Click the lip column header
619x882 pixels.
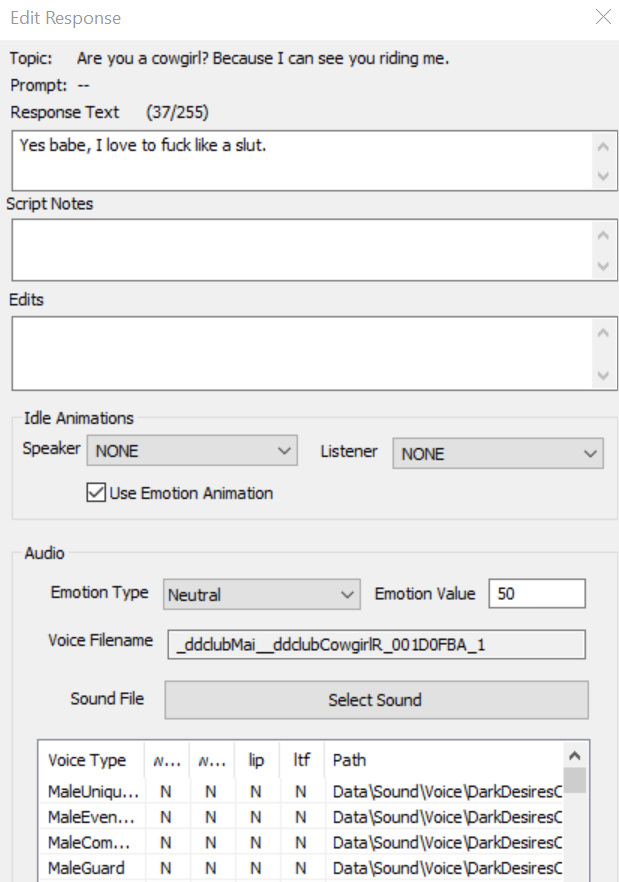point(257,760)
